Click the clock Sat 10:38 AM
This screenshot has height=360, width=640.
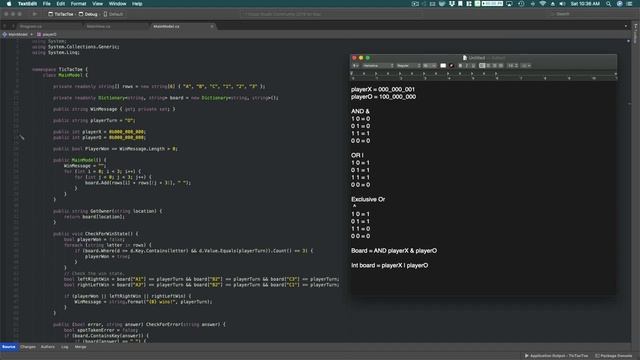tap(585, 4)
